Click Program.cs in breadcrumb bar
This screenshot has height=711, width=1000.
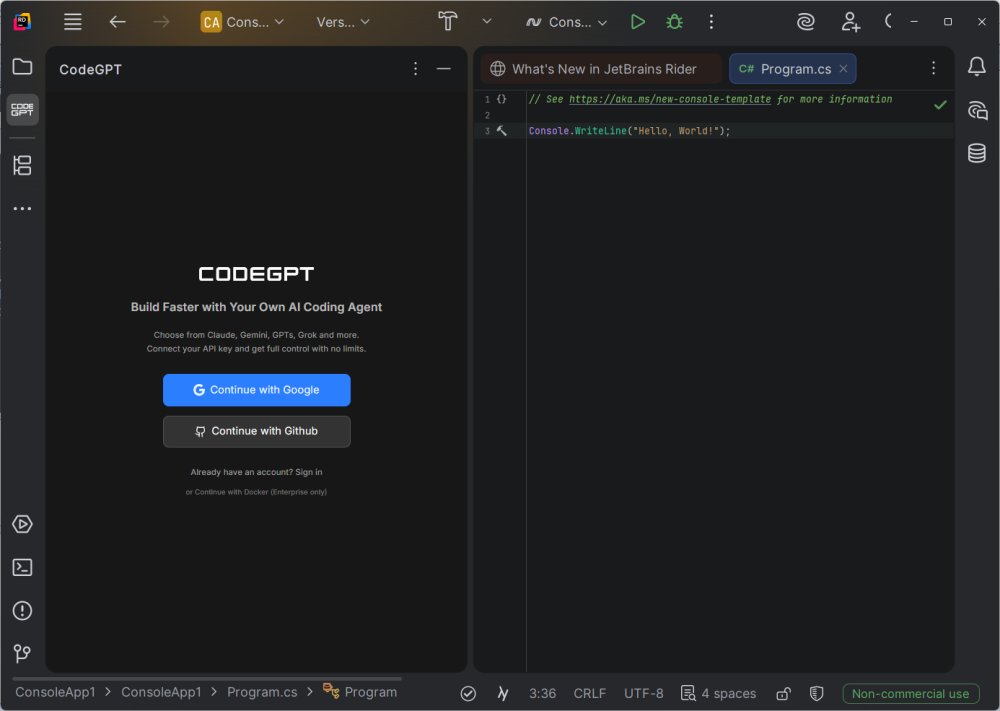[262, 693]
